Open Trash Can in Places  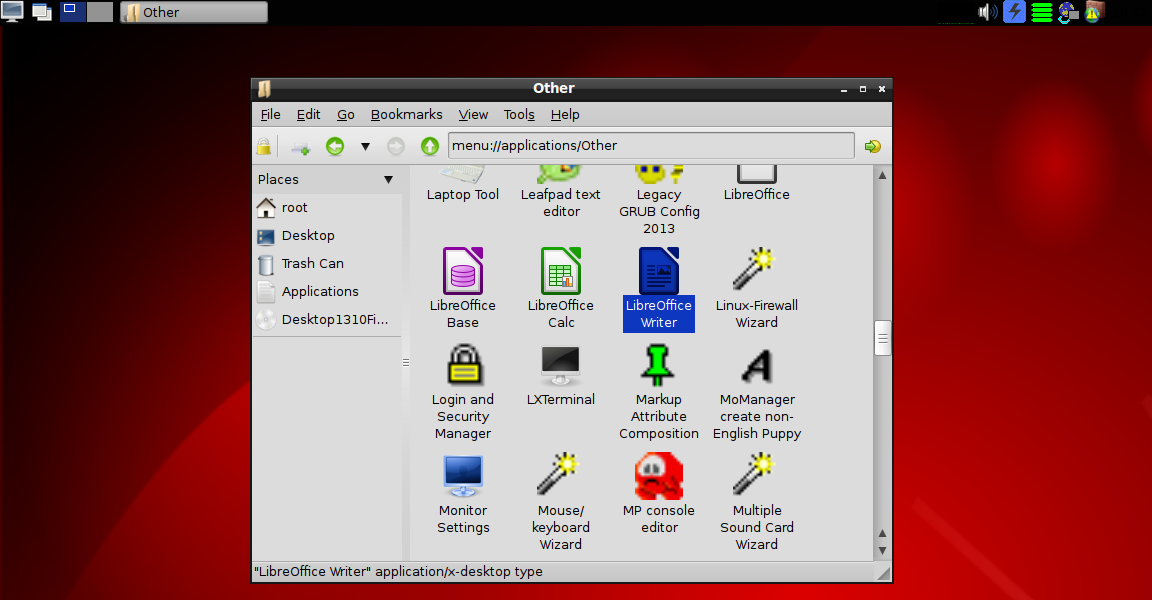[327, 264]
